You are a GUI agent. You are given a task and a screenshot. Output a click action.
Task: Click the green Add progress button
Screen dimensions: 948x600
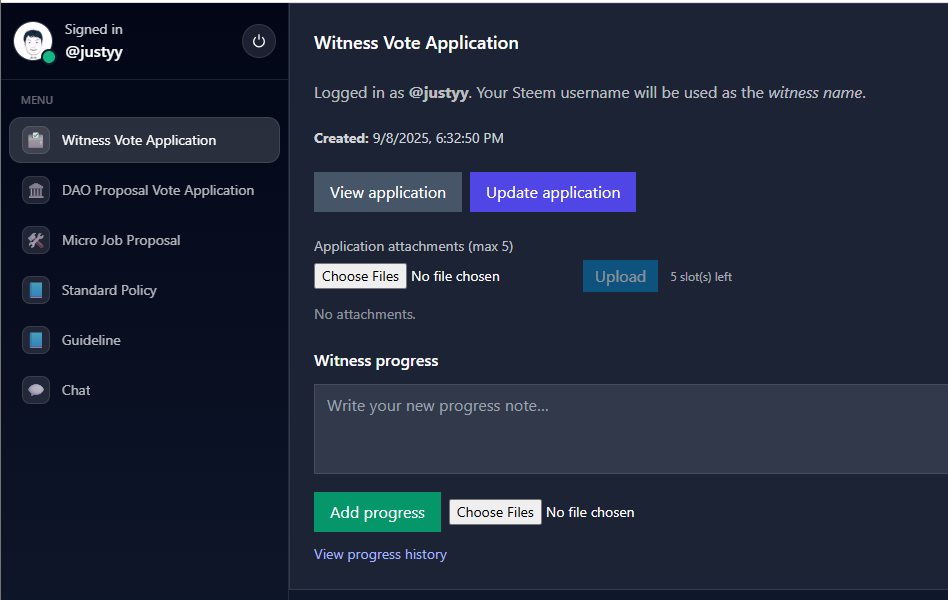(377, 512)
